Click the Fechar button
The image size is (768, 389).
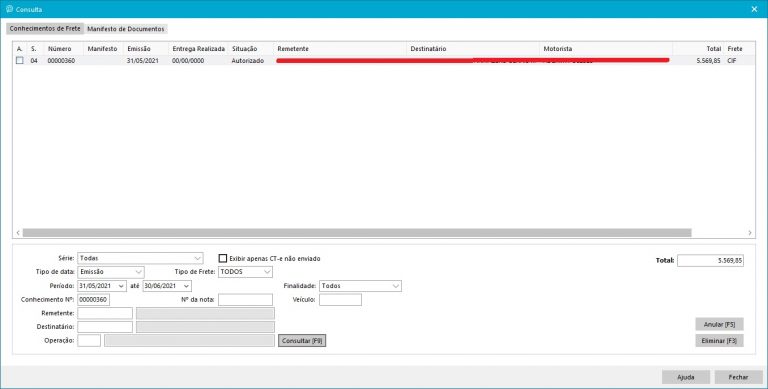pos(738,377)
